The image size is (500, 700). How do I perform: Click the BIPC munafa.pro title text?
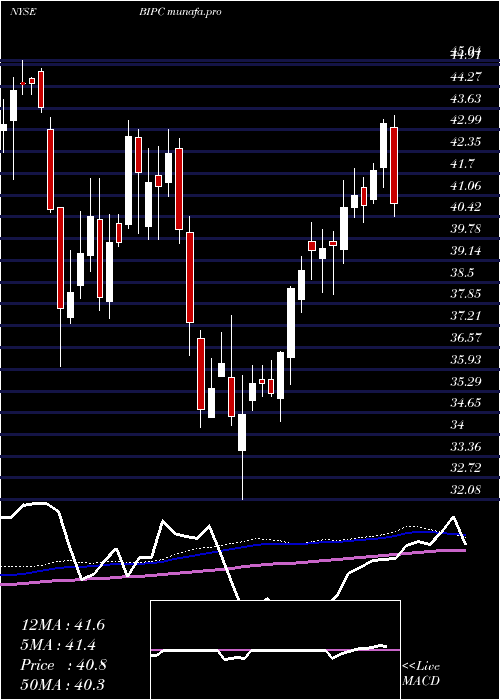click(x=180, y=12)
